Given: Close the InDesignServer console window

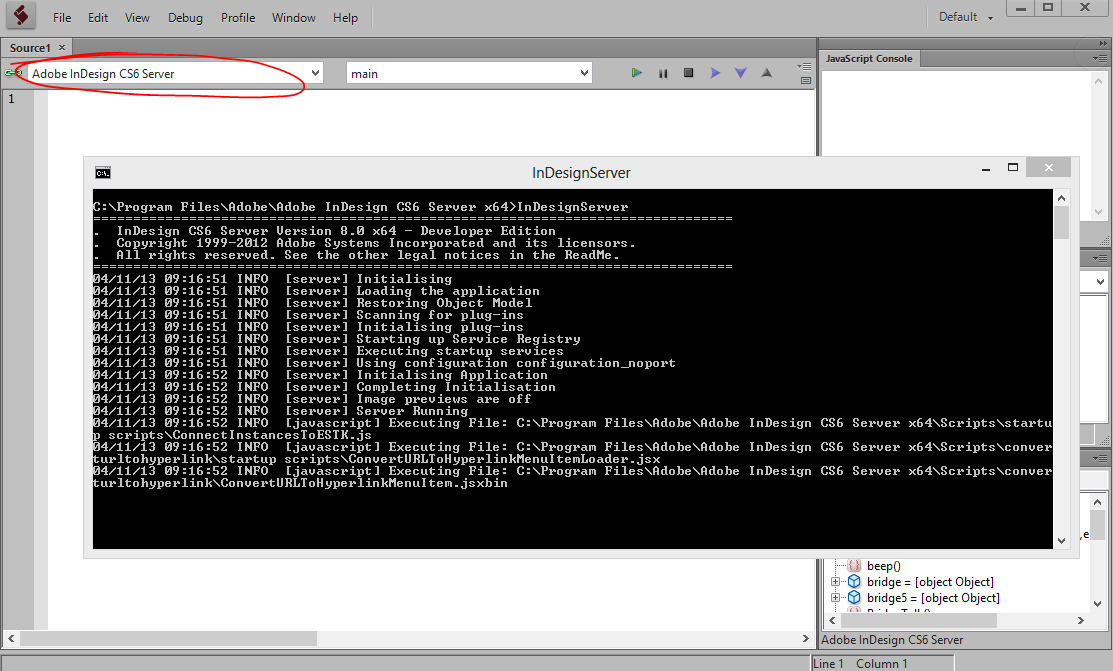Looking at the screenshot, I should (x=1048, y=168).
